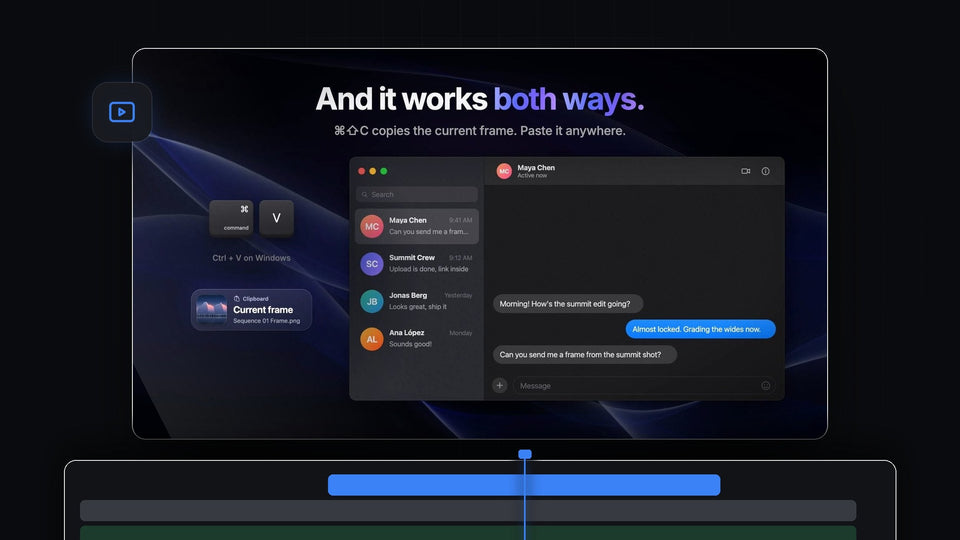Click the 'Sounds good!' message preview

[x=410, y=344]
